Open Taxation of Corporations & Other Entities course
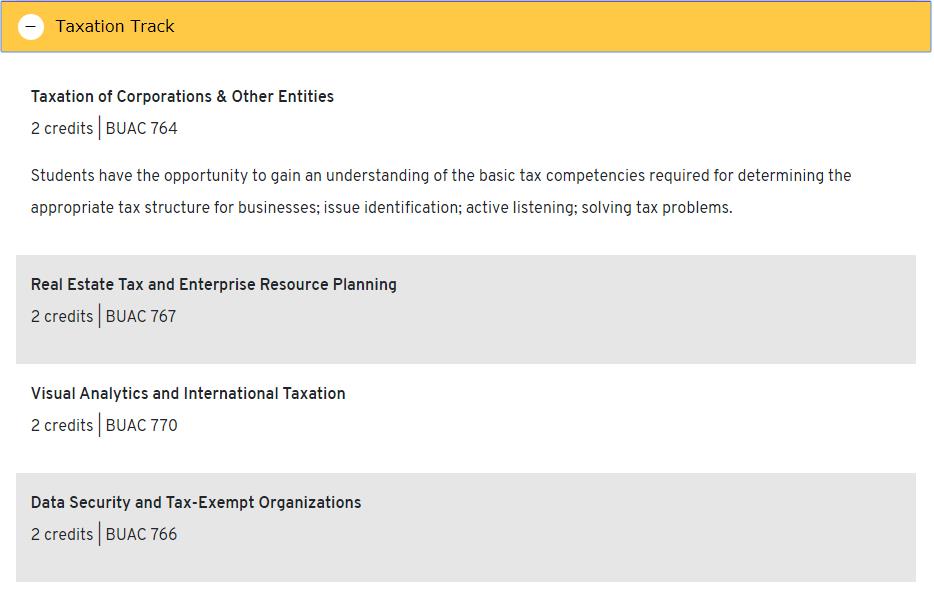This screenshot has height=592, width=934. point(182,97)
